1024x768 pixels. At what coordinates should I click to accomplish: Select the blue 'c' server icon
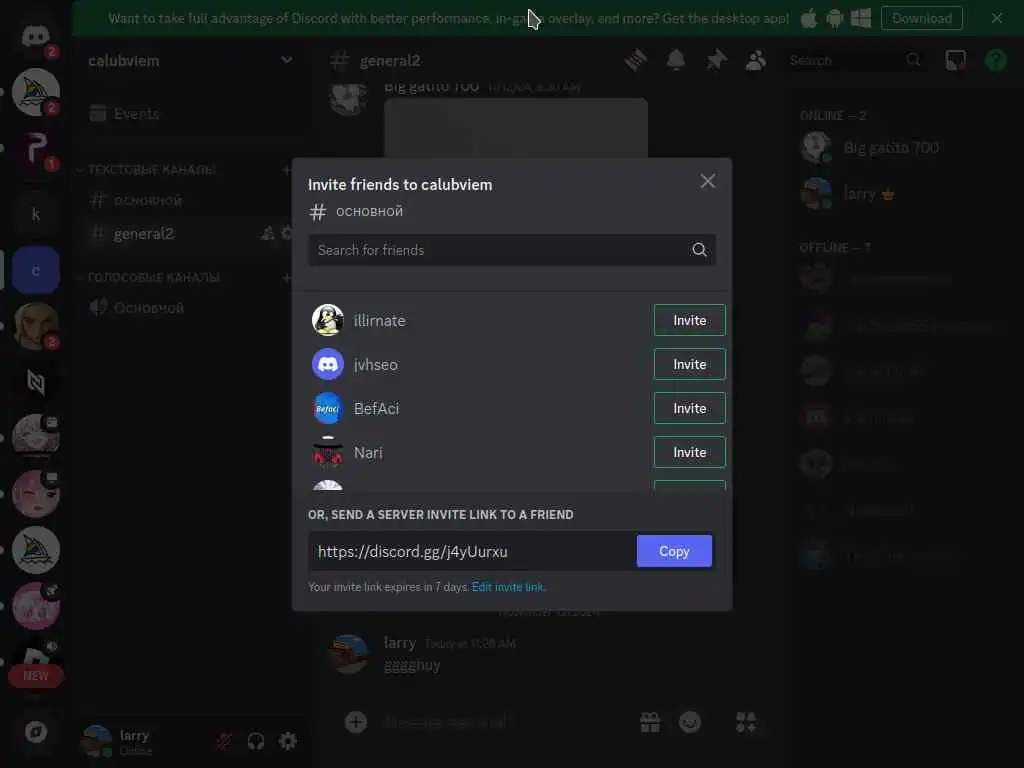click(35, 270)
